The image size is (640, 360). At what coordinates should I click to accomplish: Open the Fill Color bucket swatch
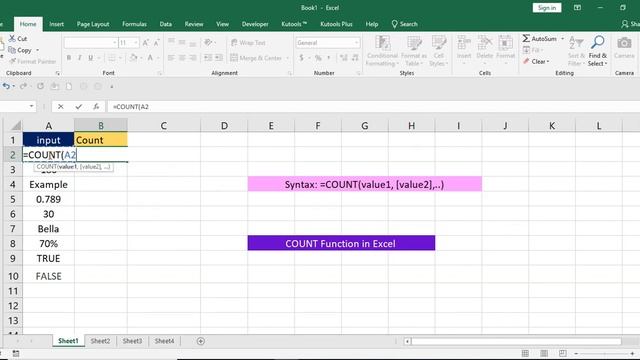click(x=133, y=58)
